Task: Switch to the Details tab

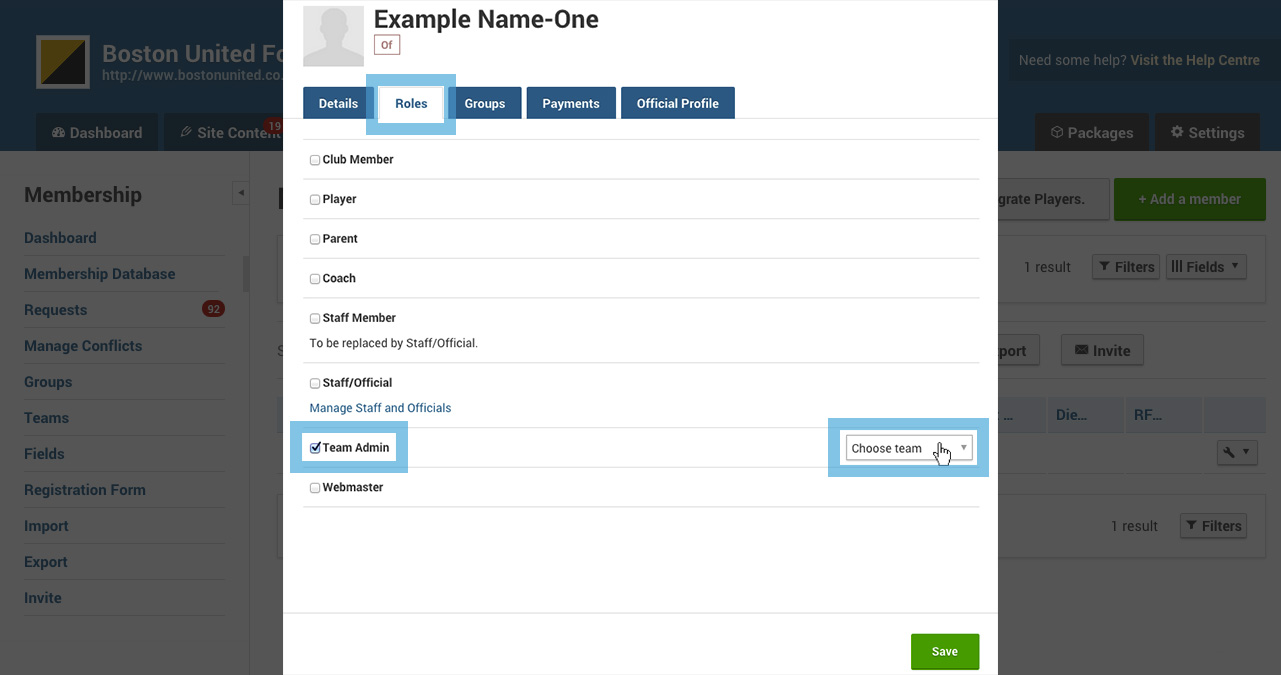Action: pyautogui.click(x=338, y=104)
